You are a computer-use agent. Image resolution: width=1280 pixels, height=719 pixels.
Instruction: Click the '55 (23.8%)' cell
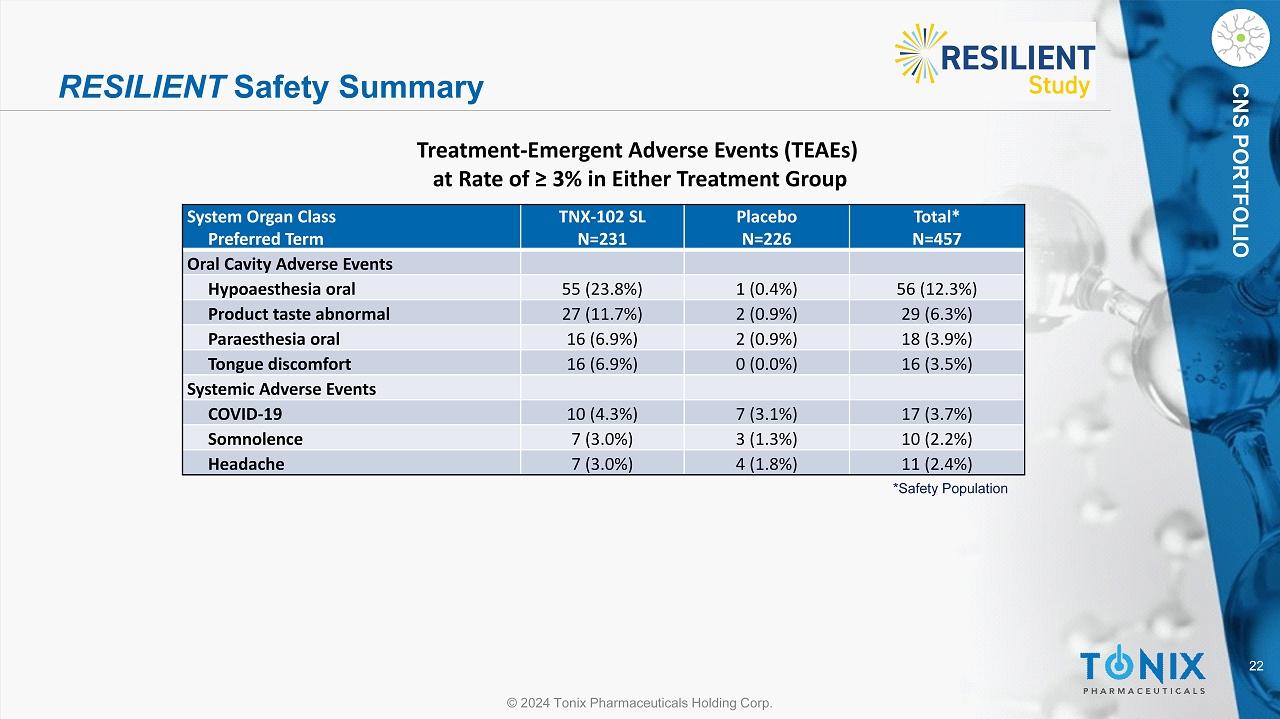point(603,289)
